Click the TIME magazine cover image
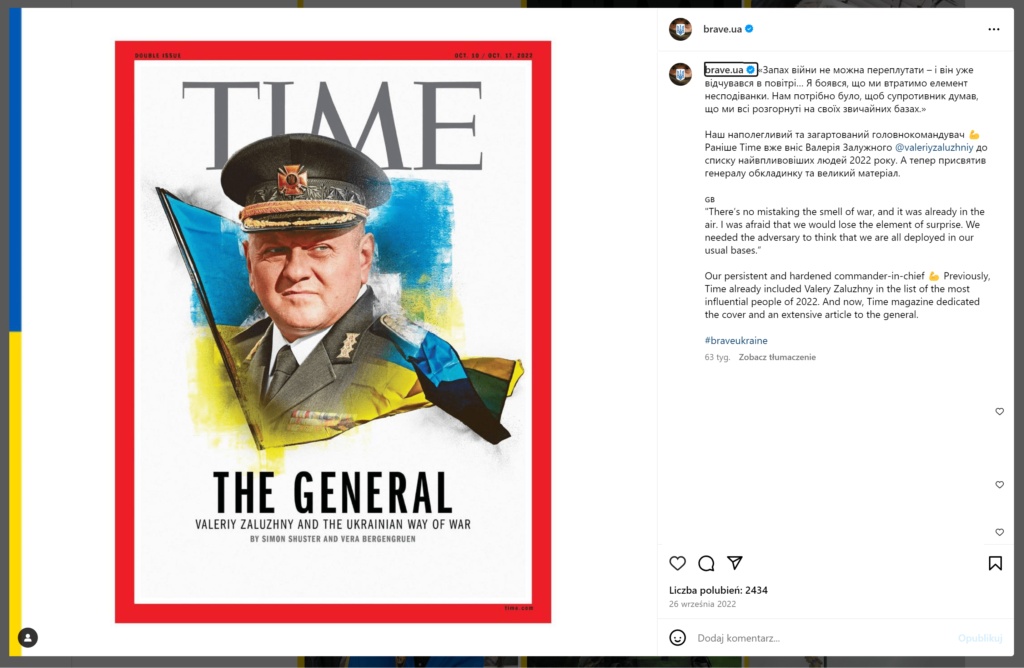 click(x=333, y=332)
